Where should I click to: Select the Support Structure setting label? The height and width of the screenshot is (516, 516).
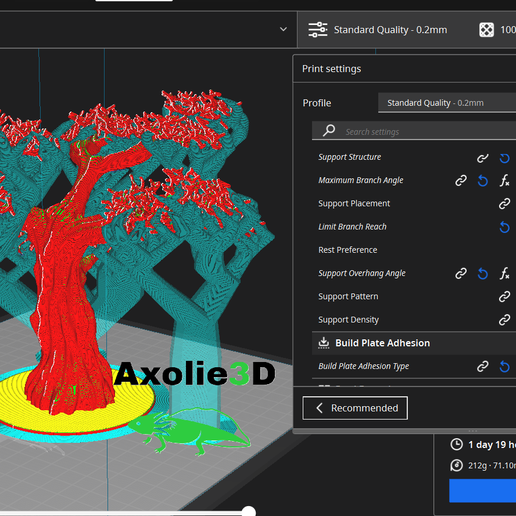click(x=349, y=157)
